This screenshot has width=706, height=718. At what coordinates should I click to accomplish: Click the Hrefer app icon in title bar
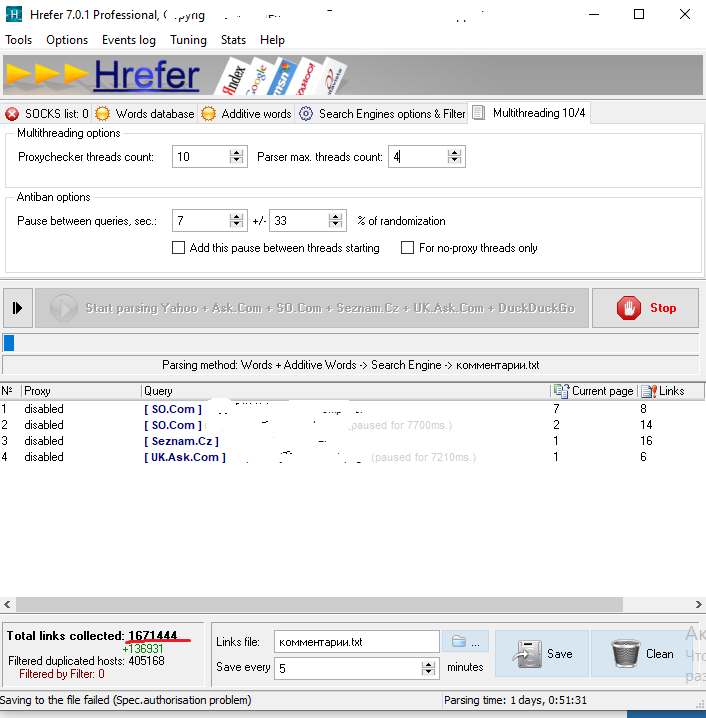(14, 14)
